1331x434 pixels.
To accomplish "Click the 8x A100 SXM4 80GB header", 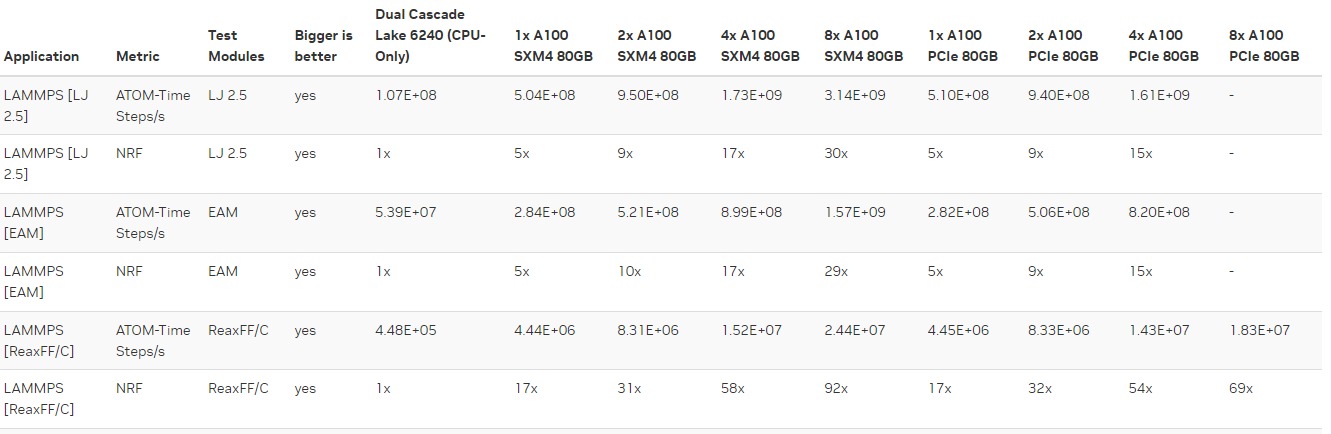I will point(863,46).
